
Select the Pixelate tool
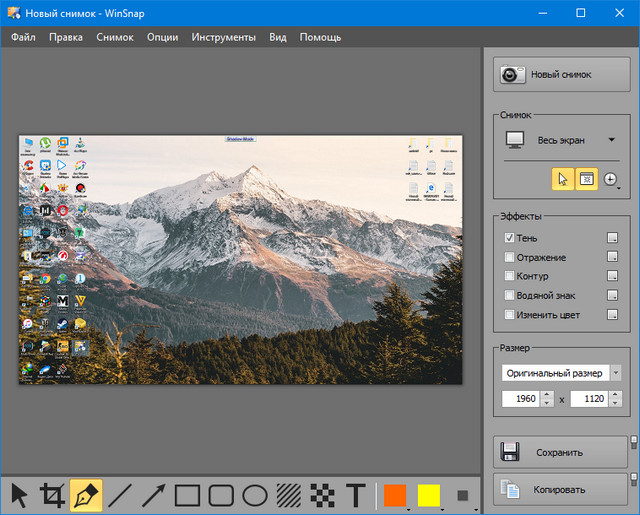click(x=321, y=494)
